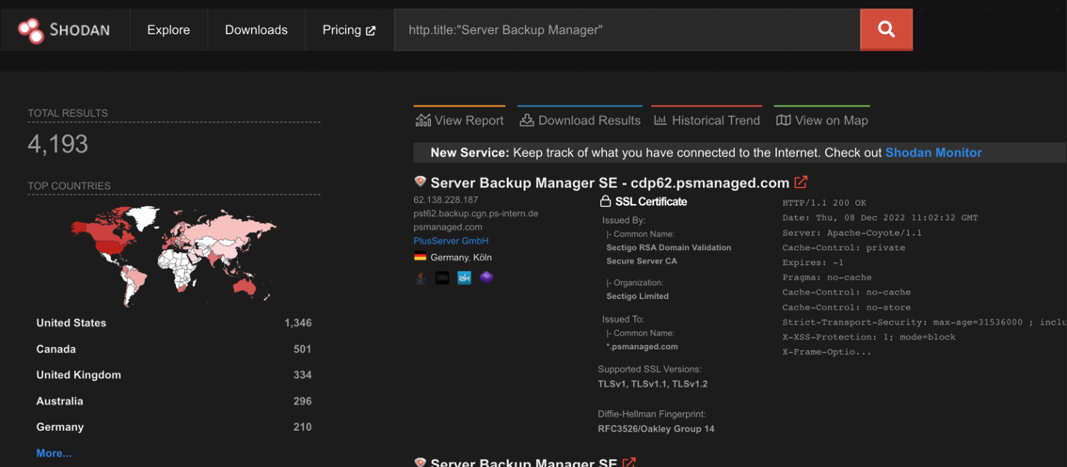
Task: Open the second result's external-link icon
Action: click(x=629, y=463)
